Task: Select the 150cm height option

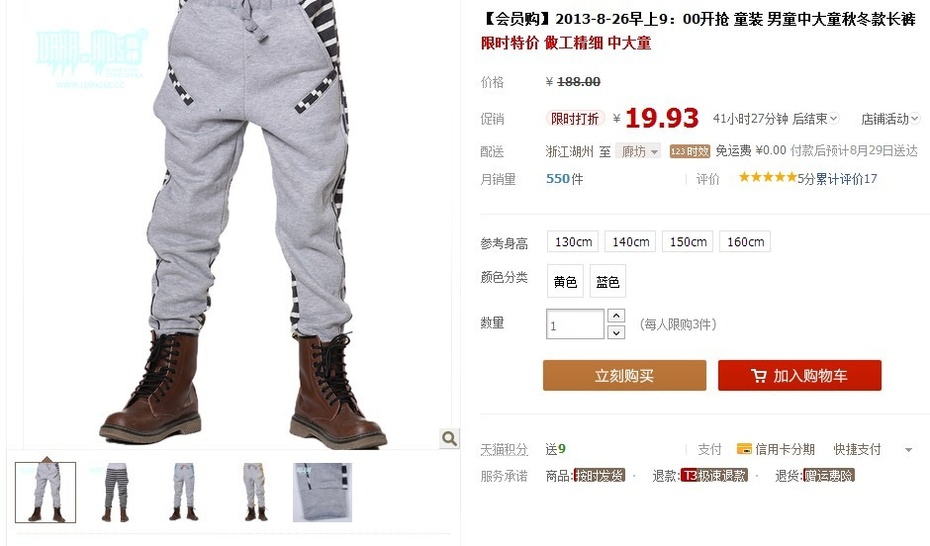Action: pos(688,242)
